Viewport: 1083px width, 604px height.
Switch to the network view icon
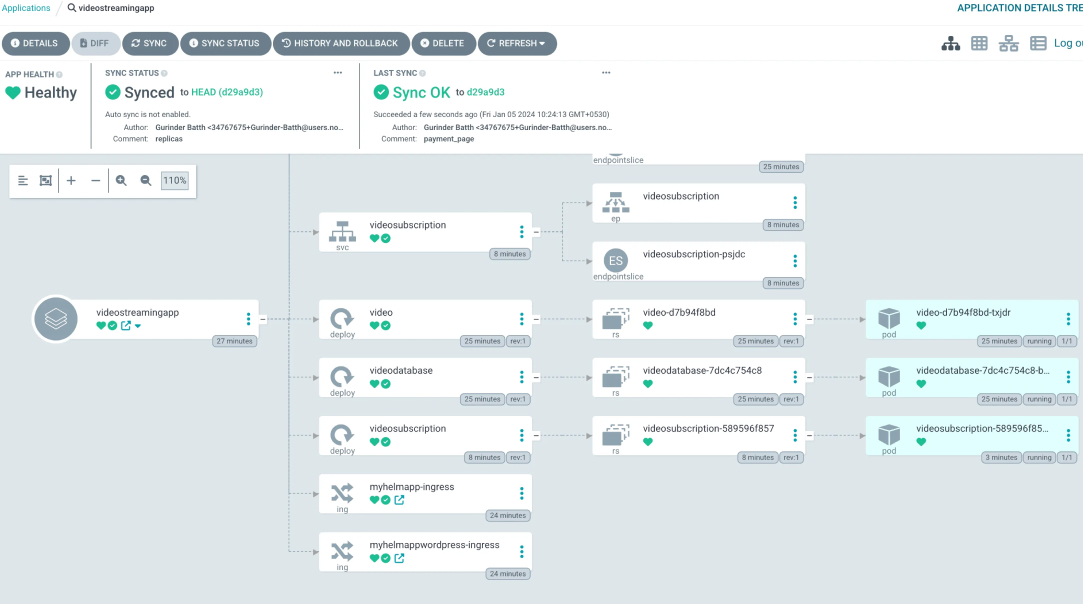pos(1009,44)
